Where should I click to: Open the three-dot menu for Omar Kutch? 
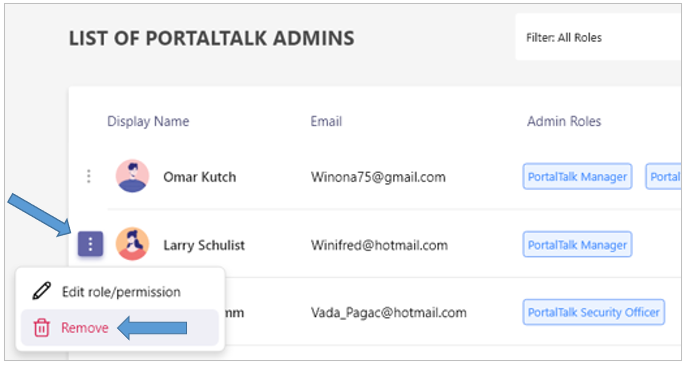tap(89, 176)
